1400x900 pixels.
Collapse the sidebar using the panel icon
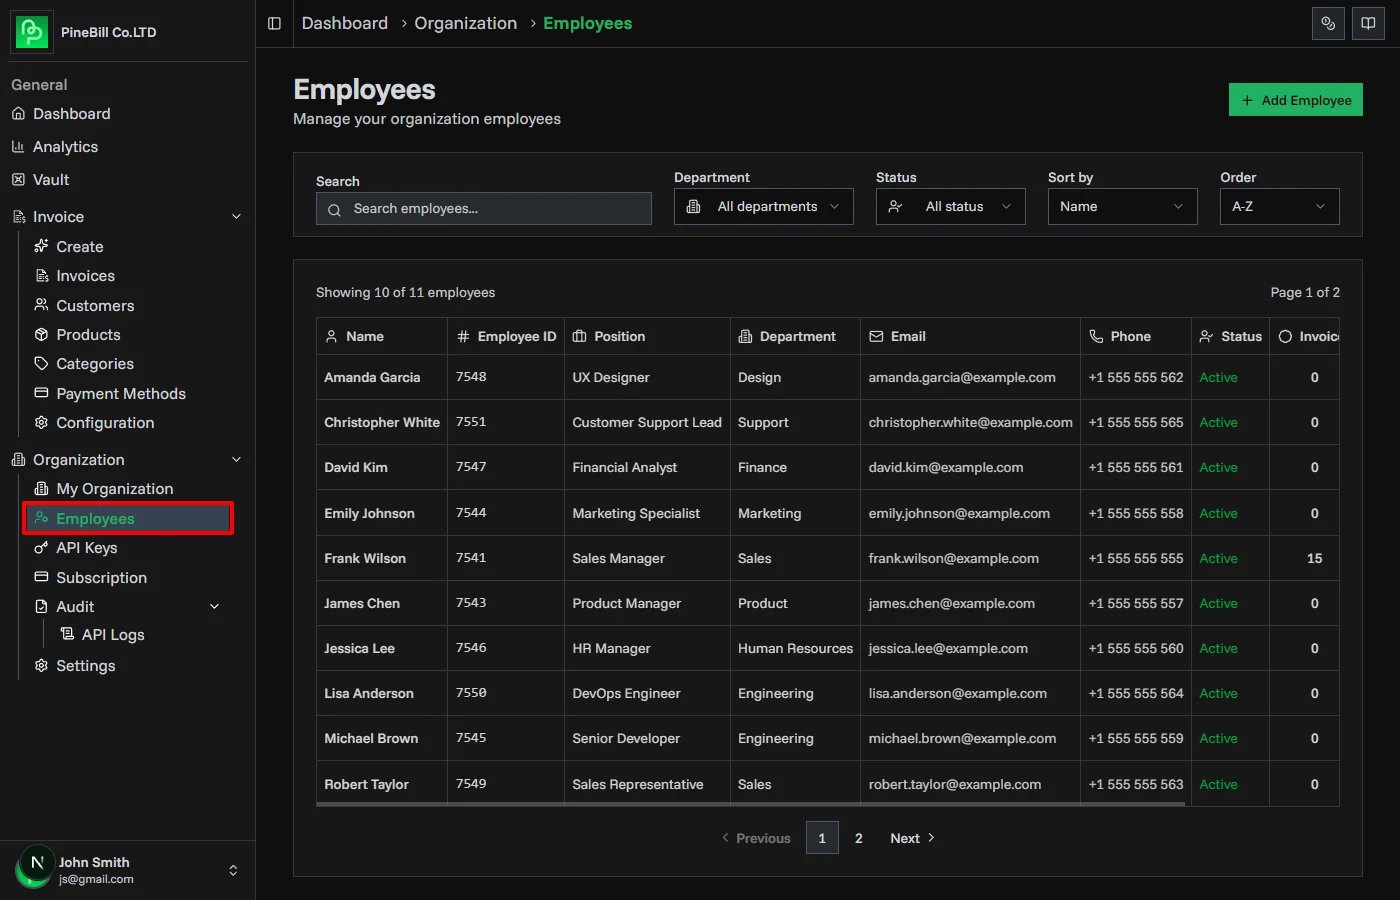pyautogui.click(x=274, y=23)
